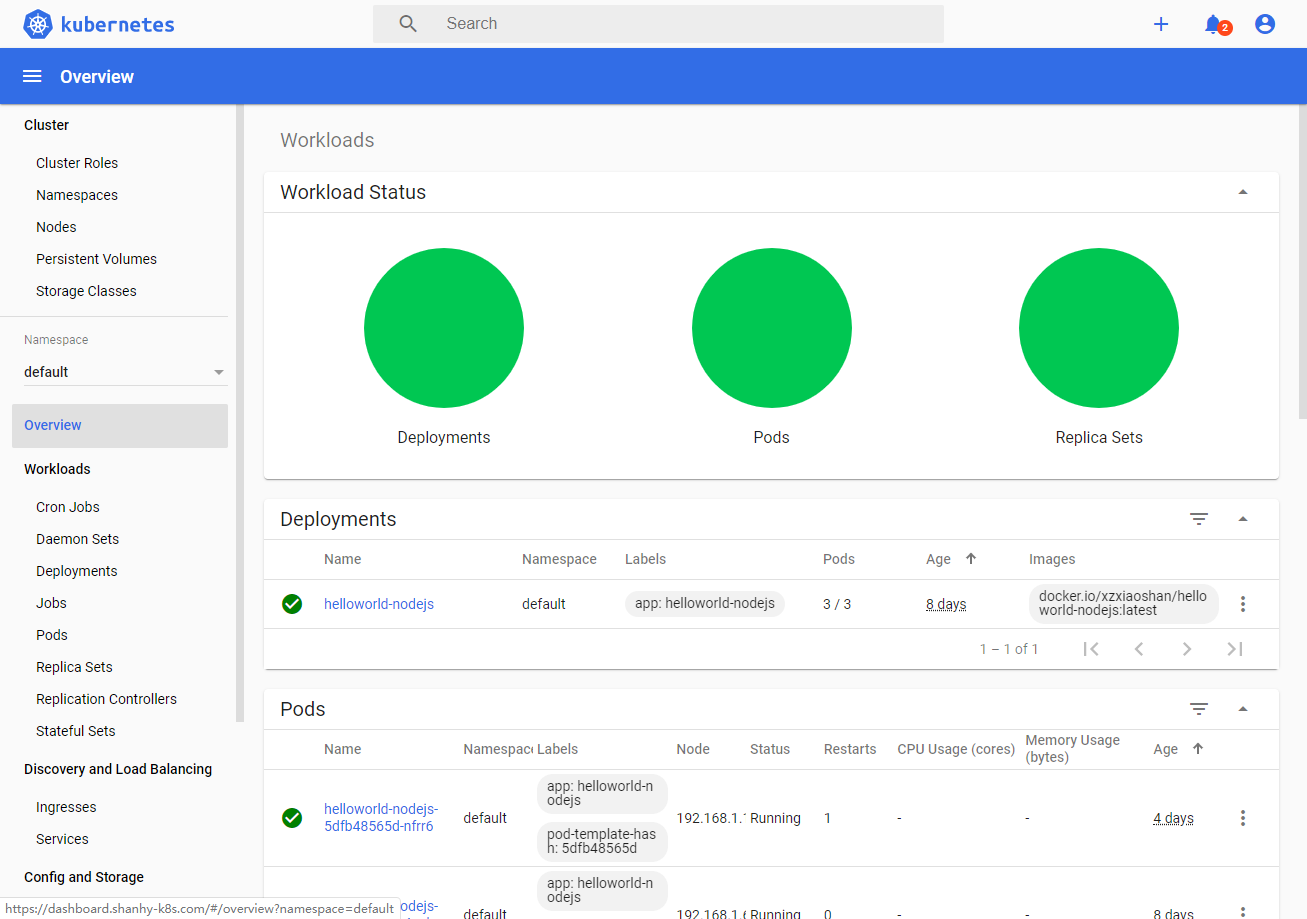This screenshot has width=1307, height=919.
Task: Click Workloads section heading in sidebar
Action: pyautogui.click(x=57, y=469)
